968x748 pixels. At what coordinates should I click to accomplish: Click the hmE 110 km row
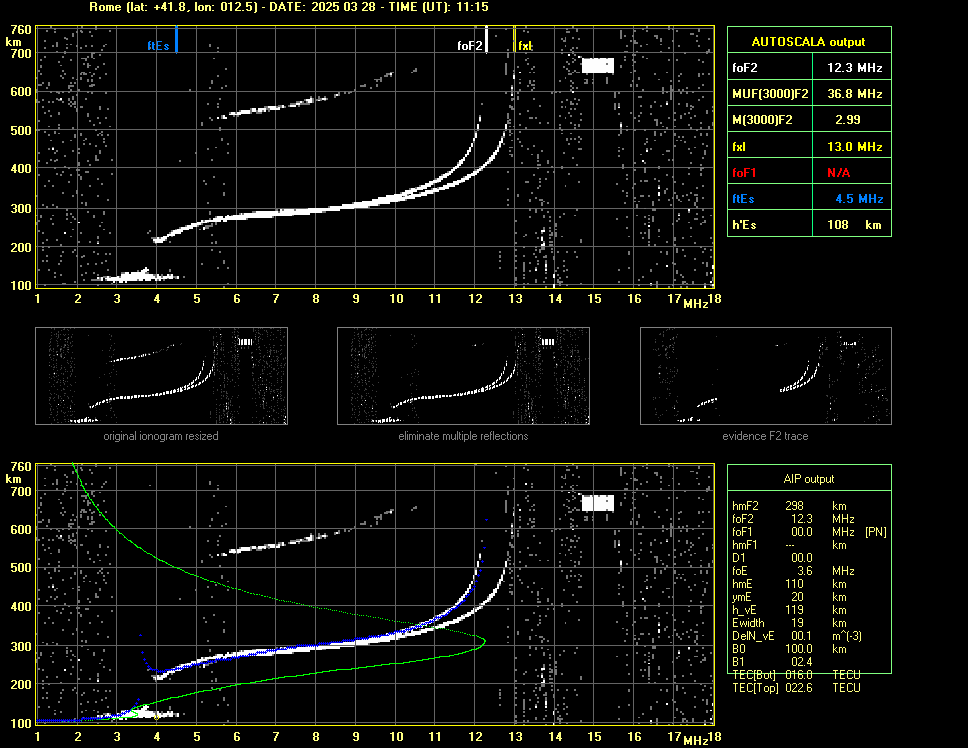(x=790, y=584)
